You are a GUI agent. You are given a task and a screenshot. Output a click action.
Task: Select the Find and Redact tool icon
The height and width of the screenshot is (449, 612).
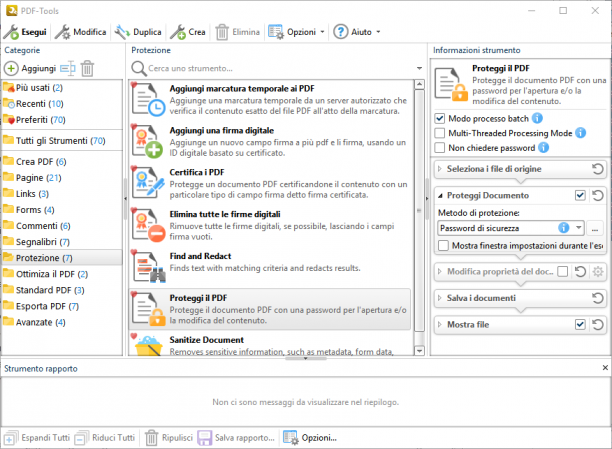point(148,267)
